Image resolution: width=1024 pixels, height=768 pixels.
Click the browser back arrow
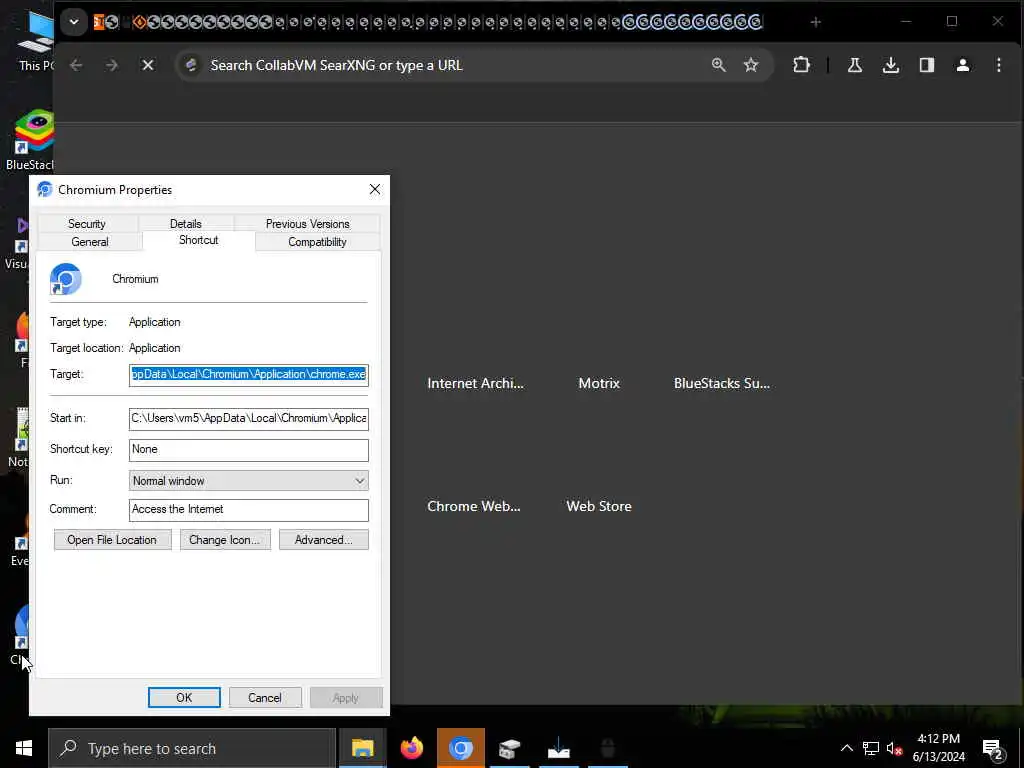tap(76, 65)
